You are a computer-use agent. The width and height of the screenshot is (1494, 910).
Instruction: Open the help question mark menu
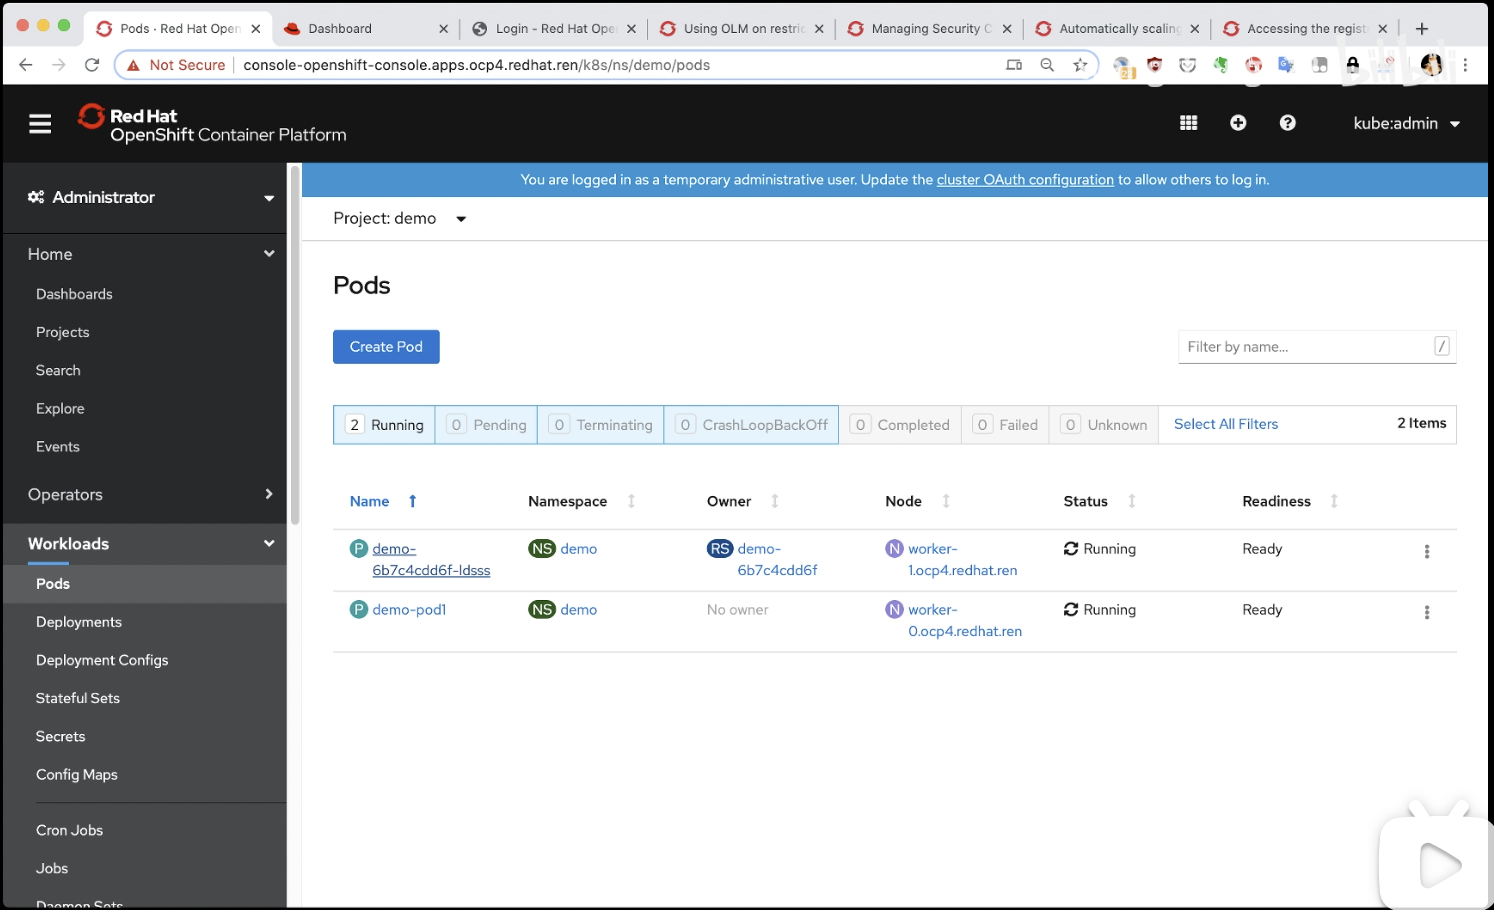click(x=1288, y=123)
